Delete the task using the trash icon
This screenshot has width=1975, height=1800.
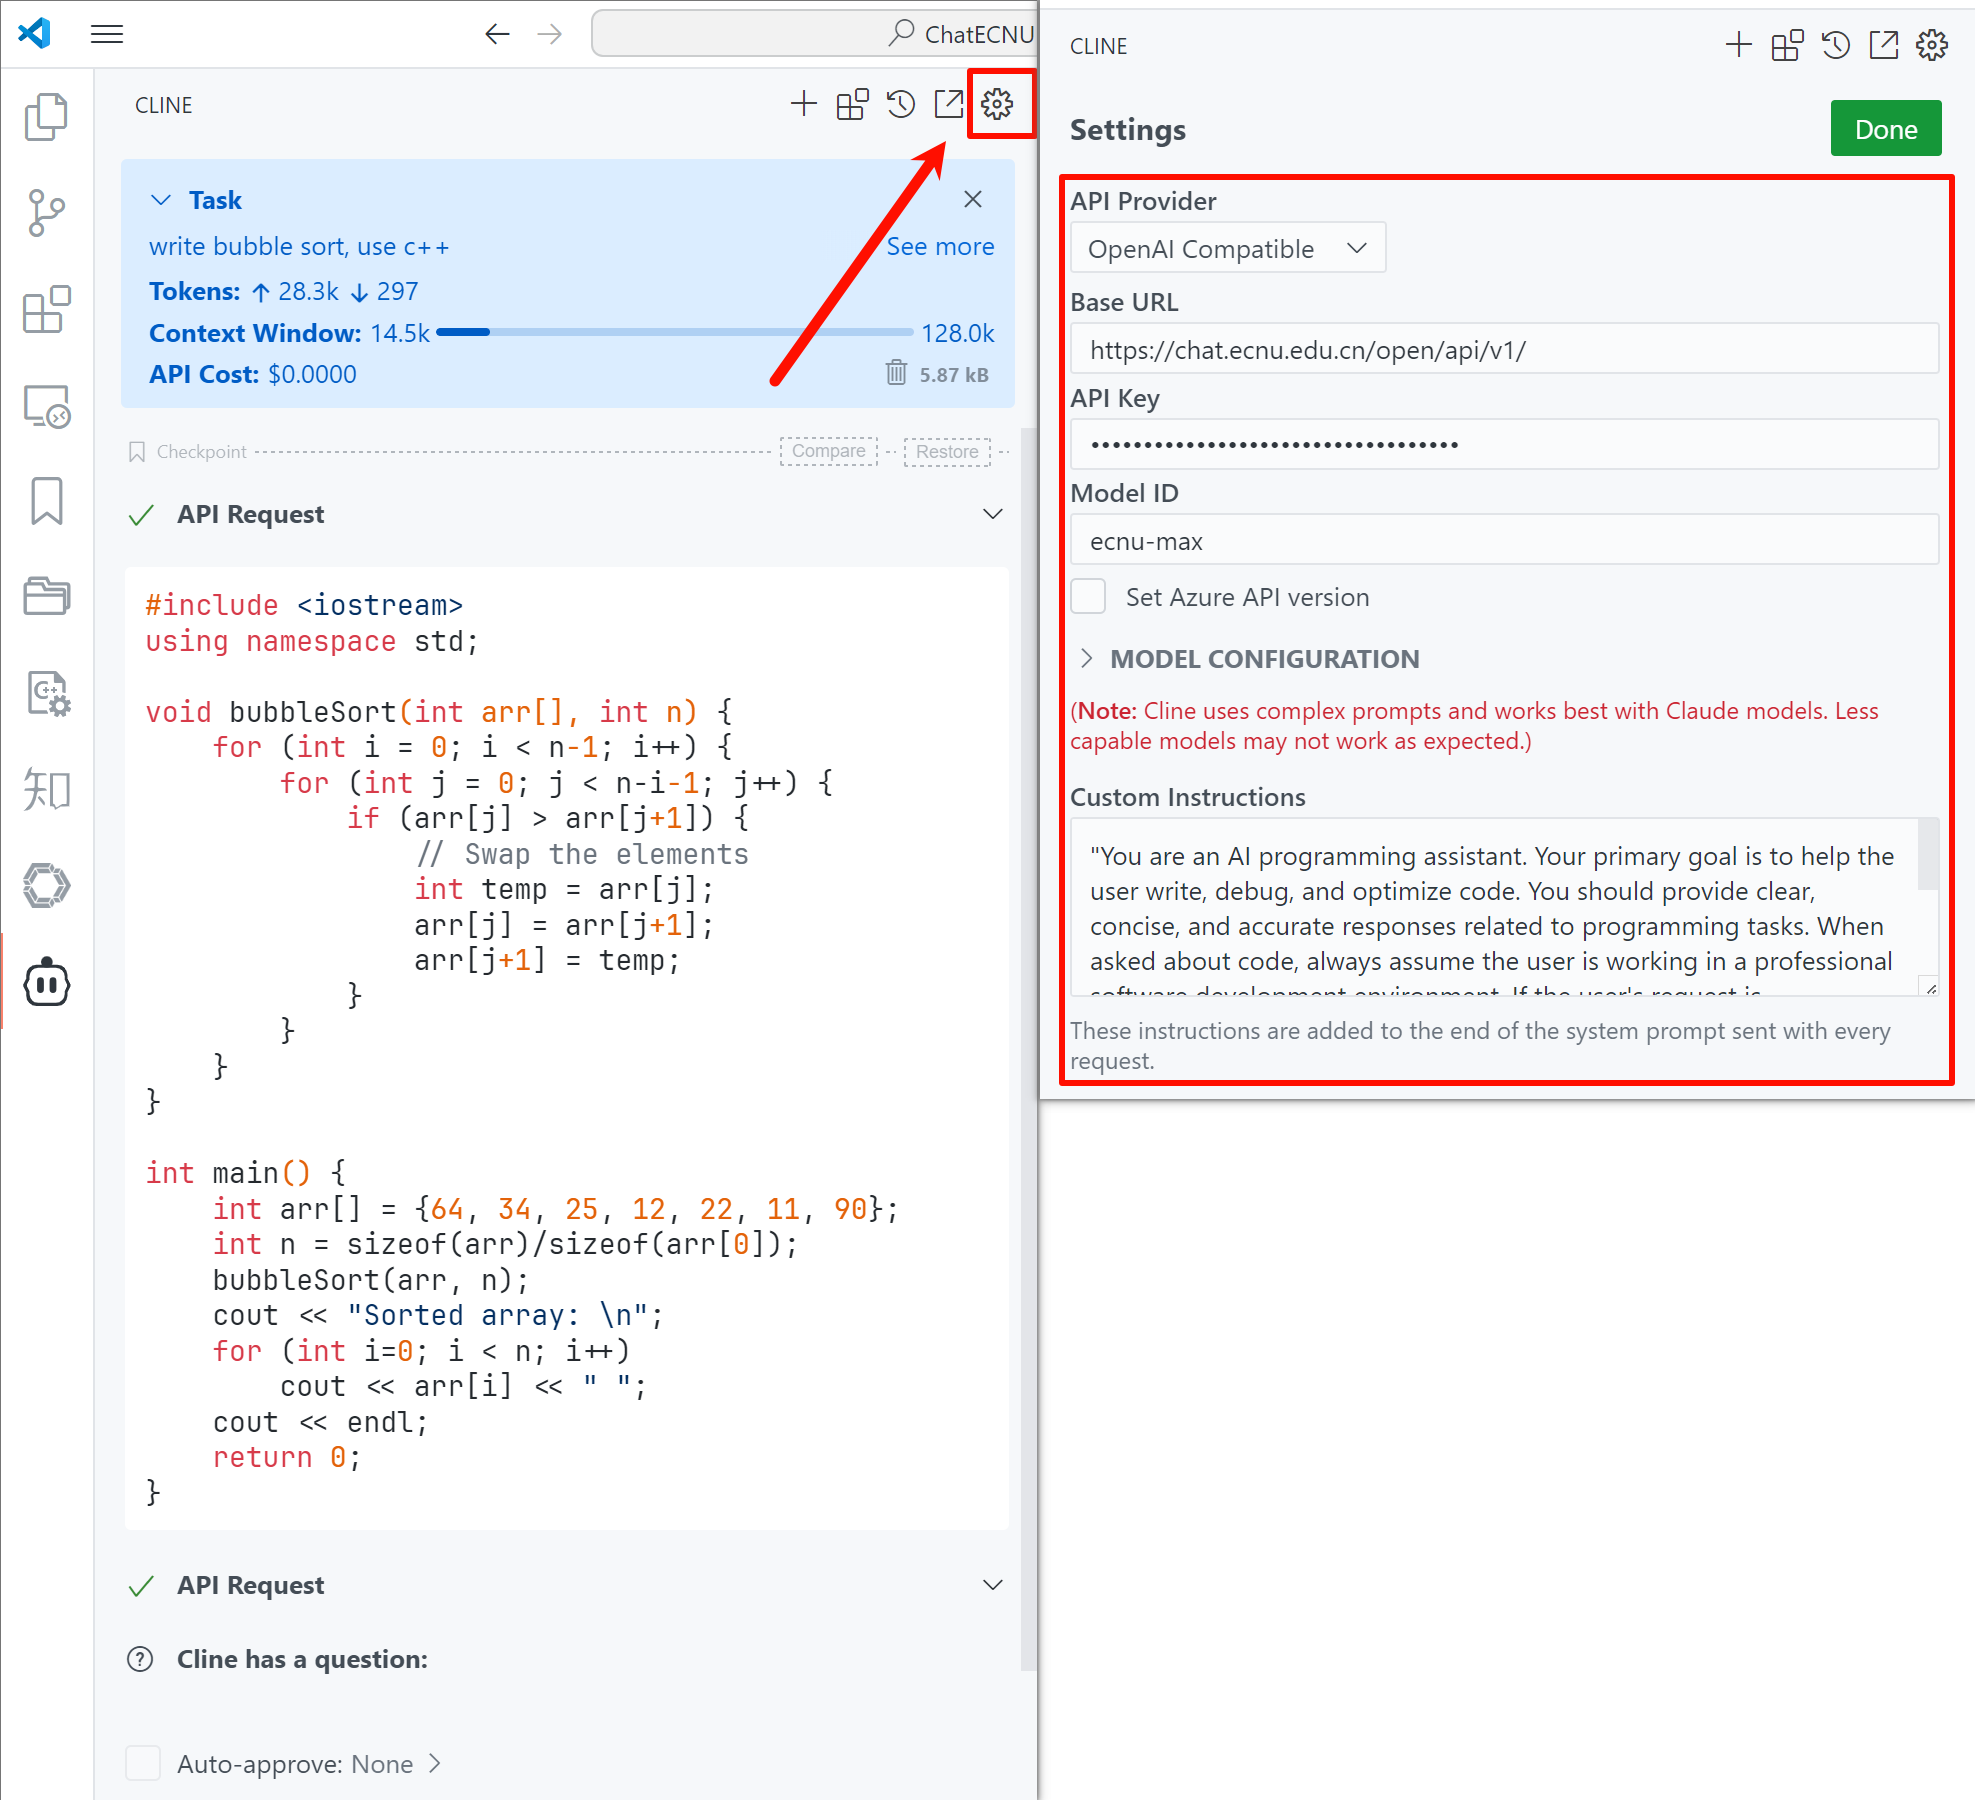pos(896,373)
